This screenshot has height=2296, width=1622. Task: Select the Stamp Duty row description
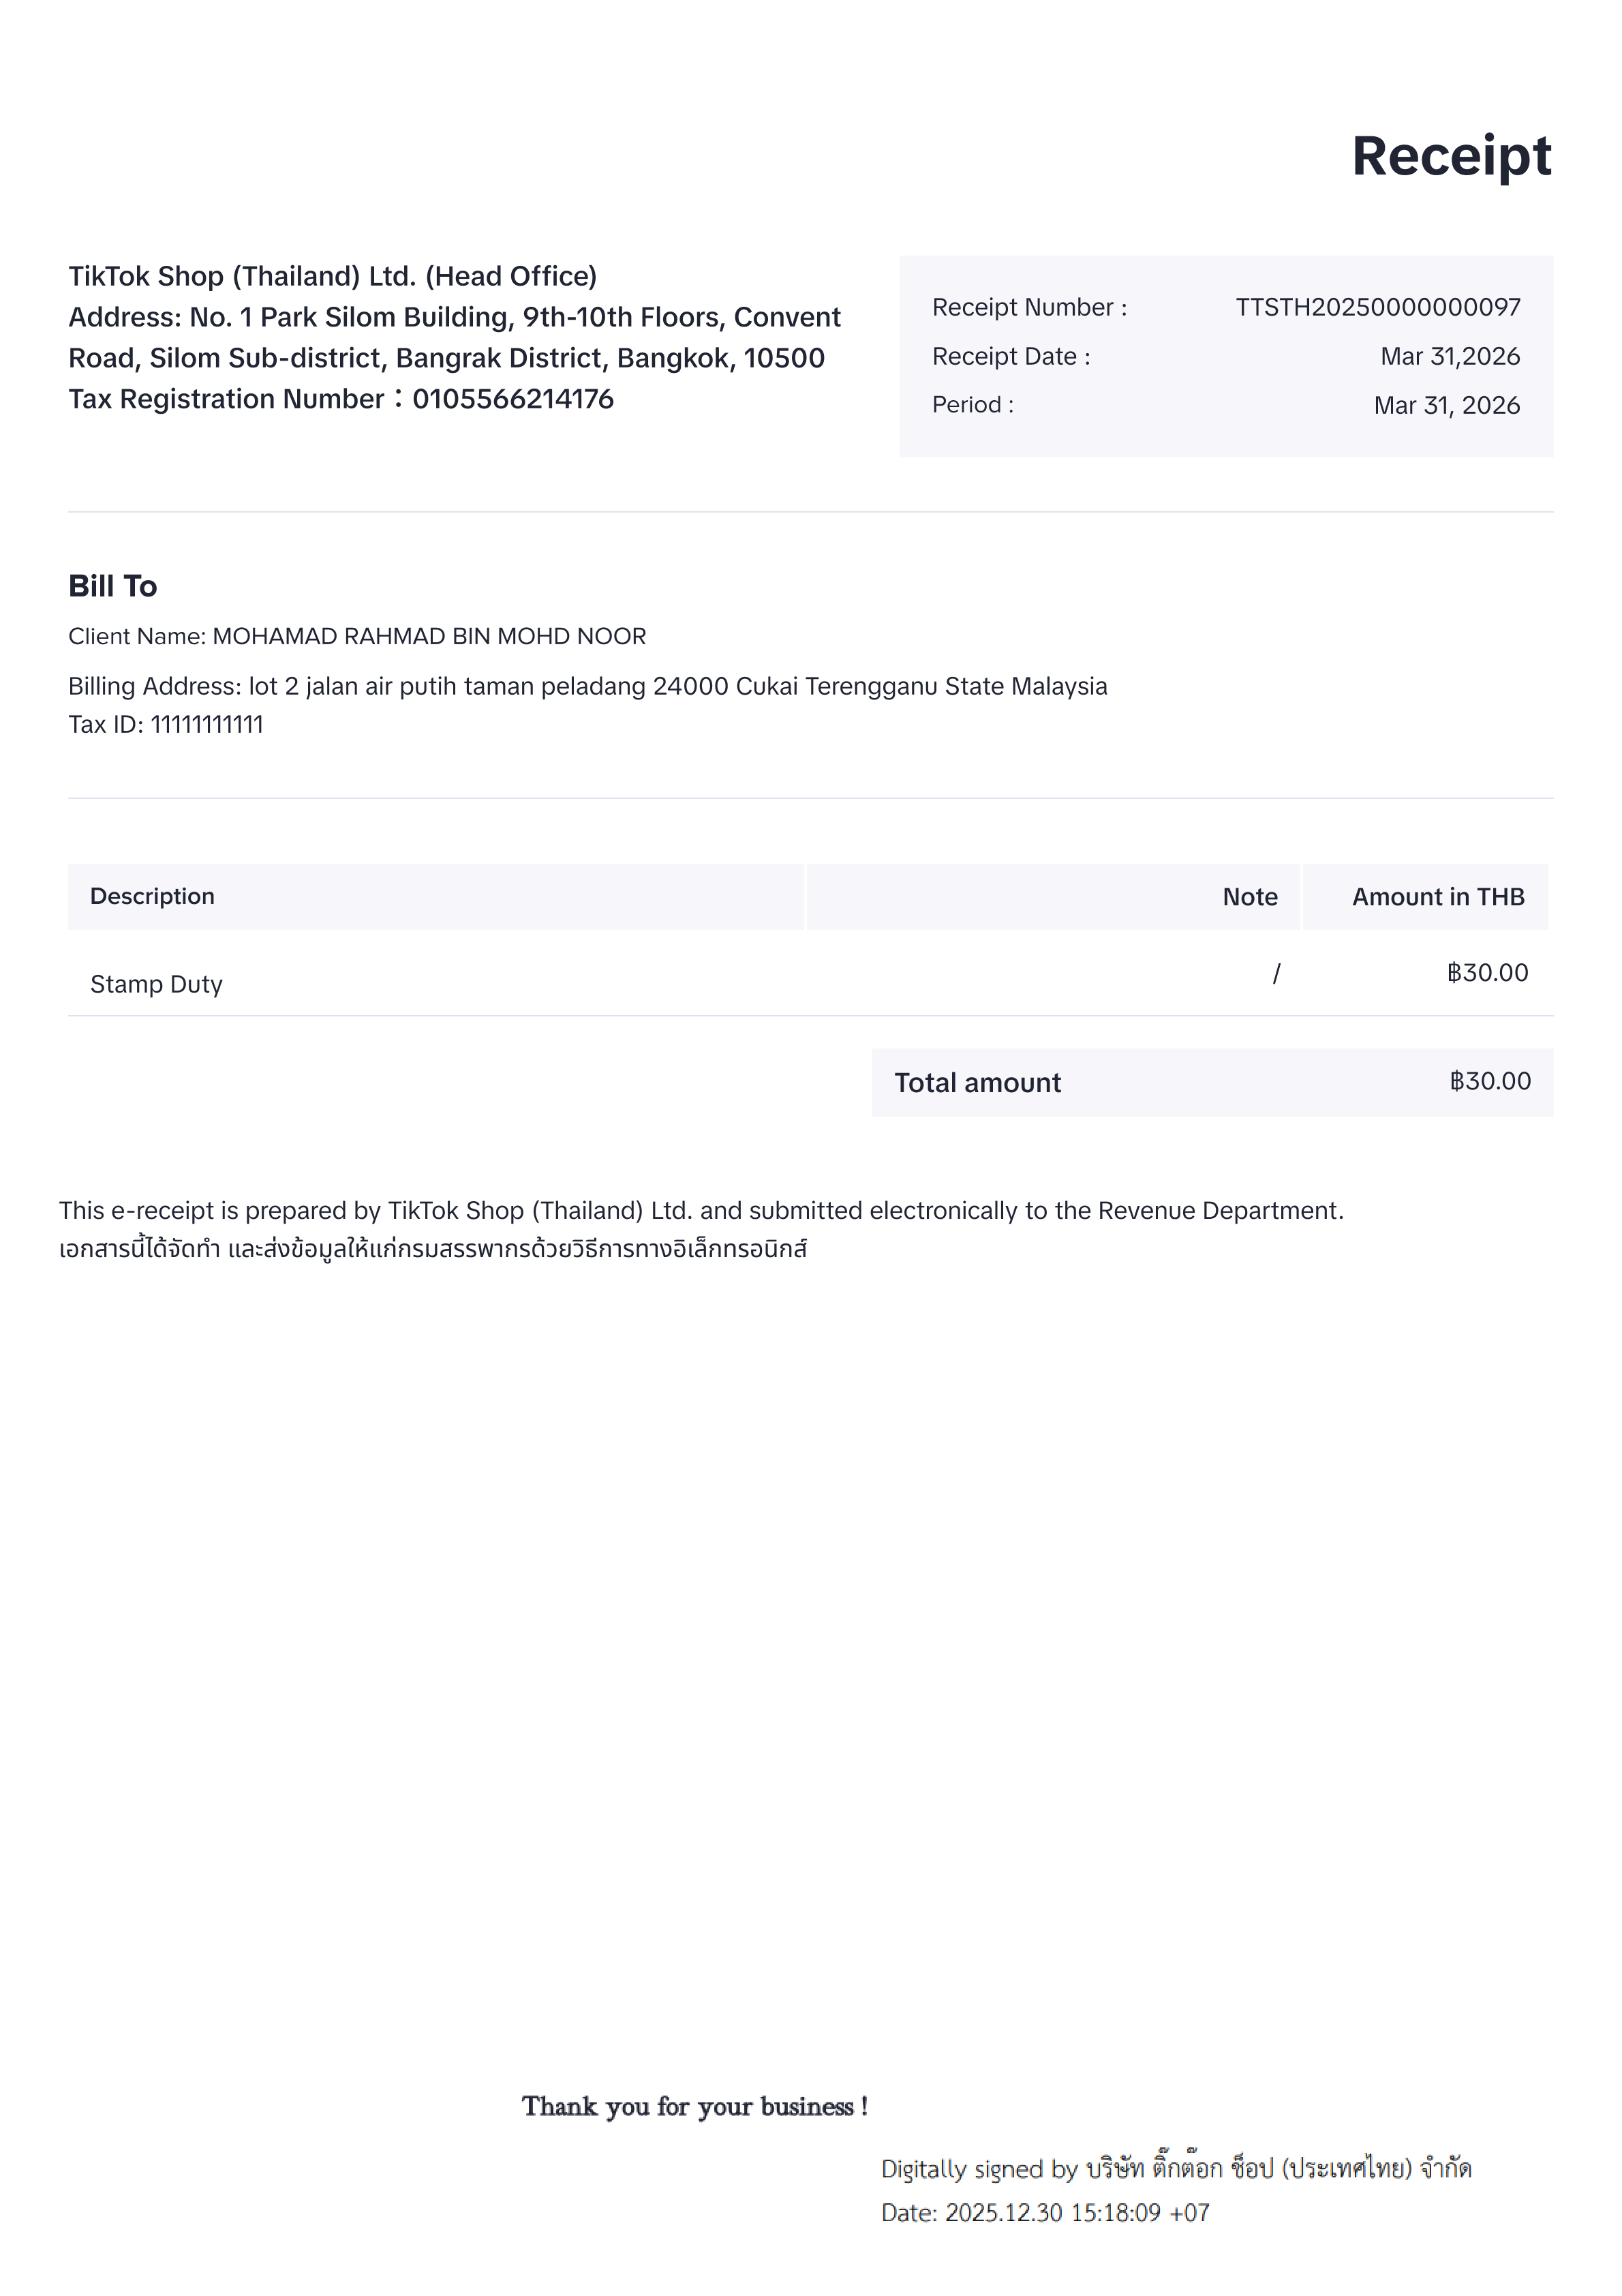[x=156, y=984]
